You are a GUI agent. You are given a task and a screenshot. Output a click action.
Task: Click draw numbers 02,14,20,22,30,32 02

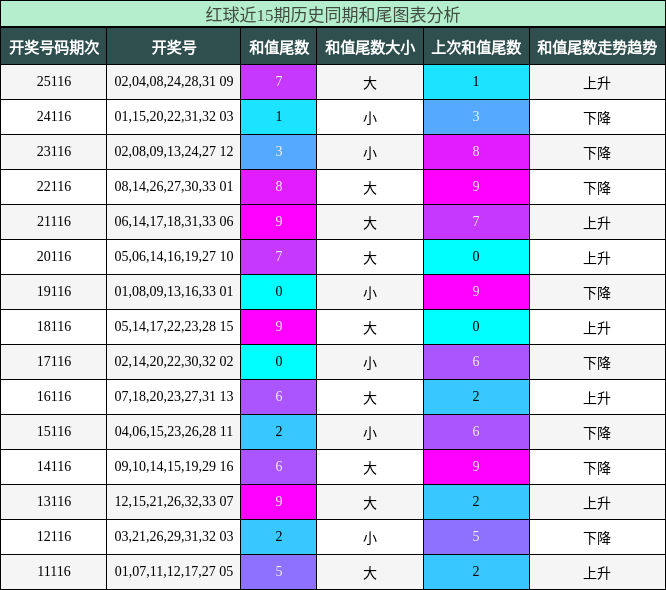174,361
